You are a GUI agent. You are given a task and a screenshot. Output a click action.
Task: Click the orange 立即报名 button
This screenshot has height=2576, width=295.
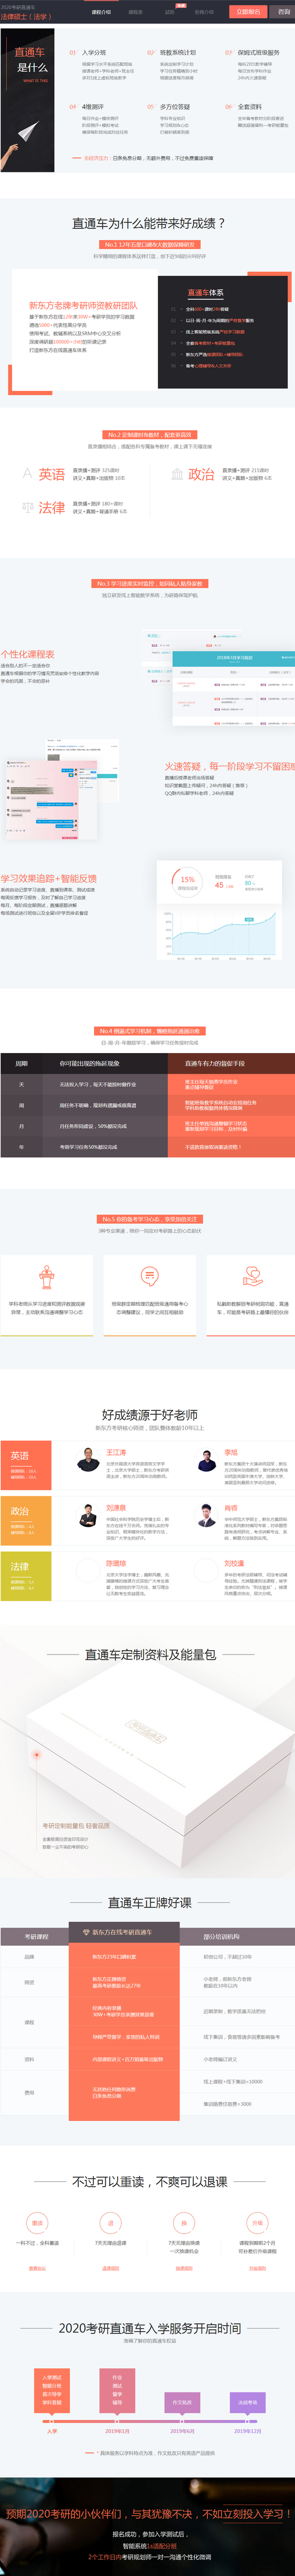(x=248, y=12)
